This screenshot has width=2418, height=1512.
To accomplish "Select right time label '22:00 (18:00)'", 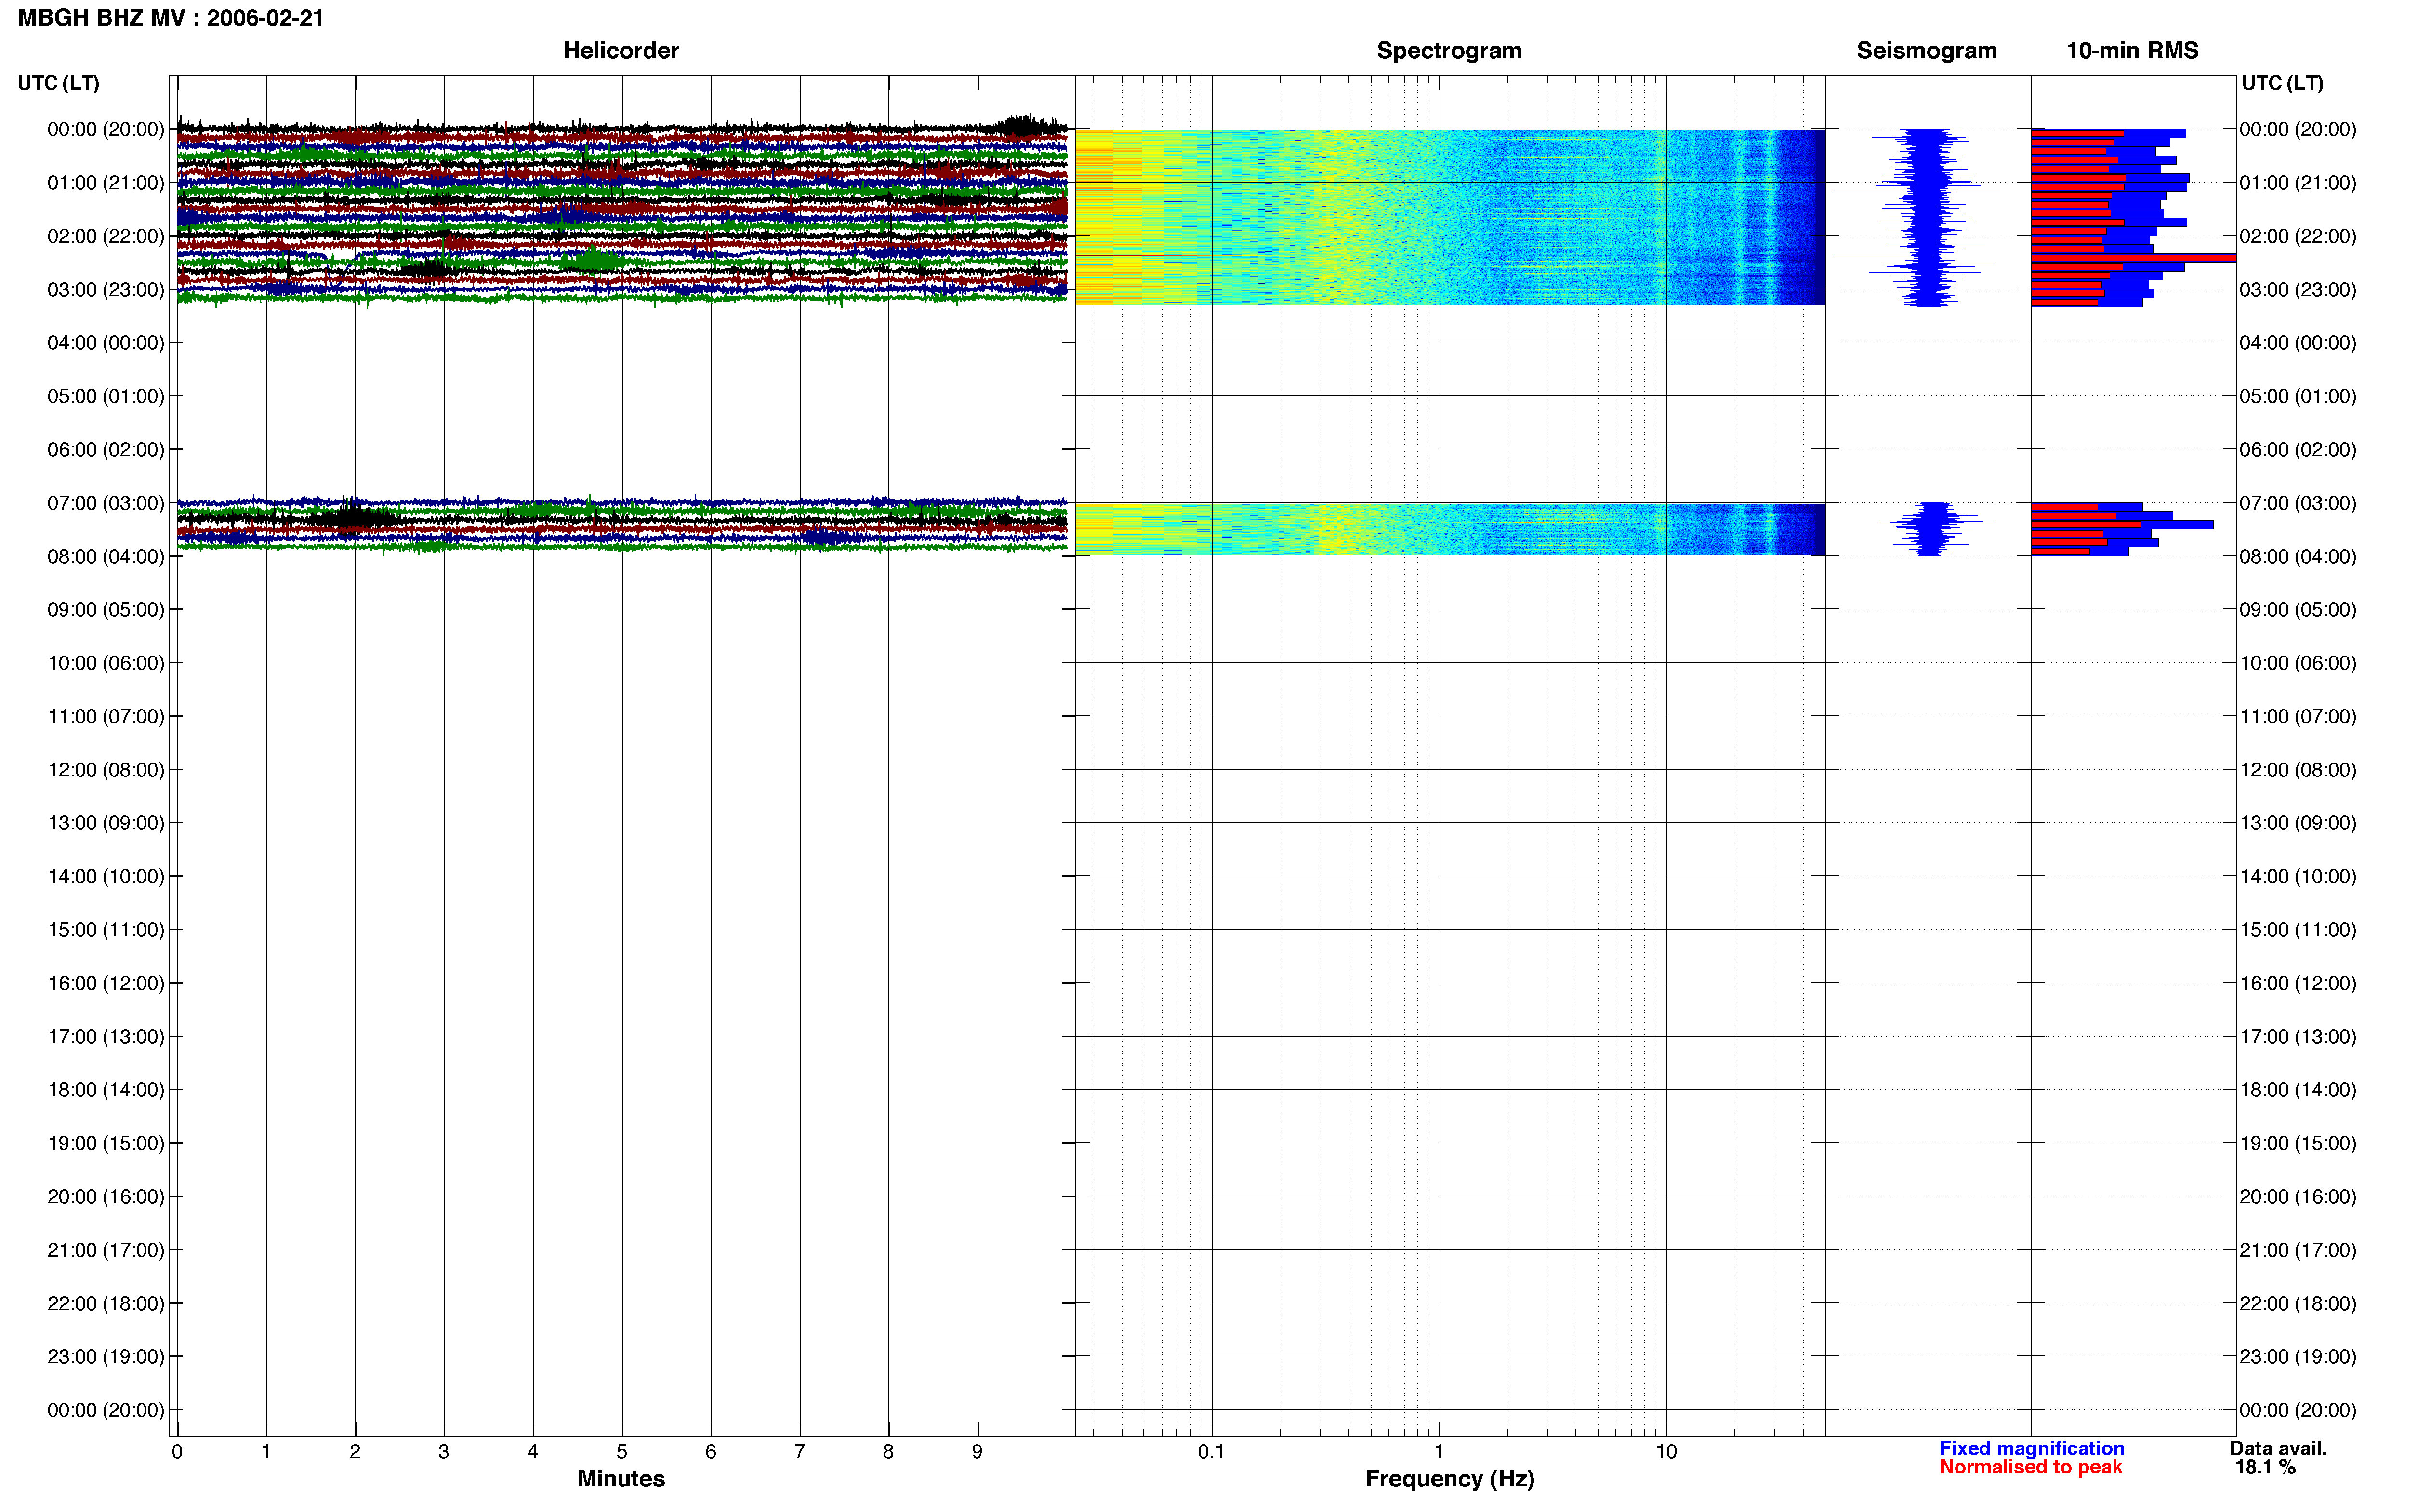I will [2298, 1304].
